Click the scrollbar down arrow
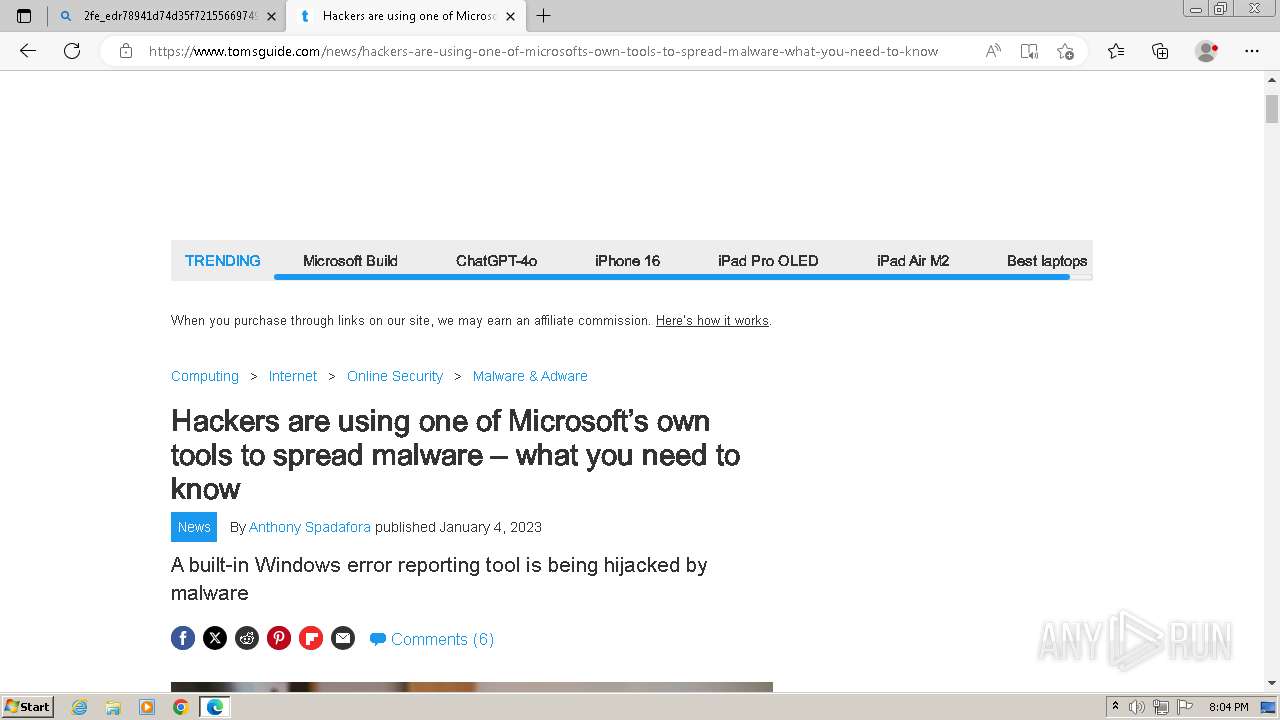 coord(1272,684)
